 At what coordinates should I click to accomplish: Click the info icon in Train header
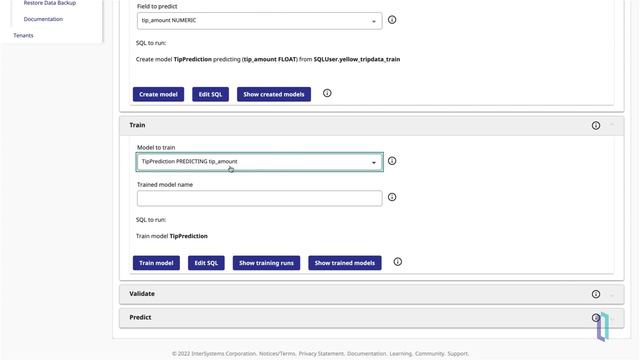596,125
